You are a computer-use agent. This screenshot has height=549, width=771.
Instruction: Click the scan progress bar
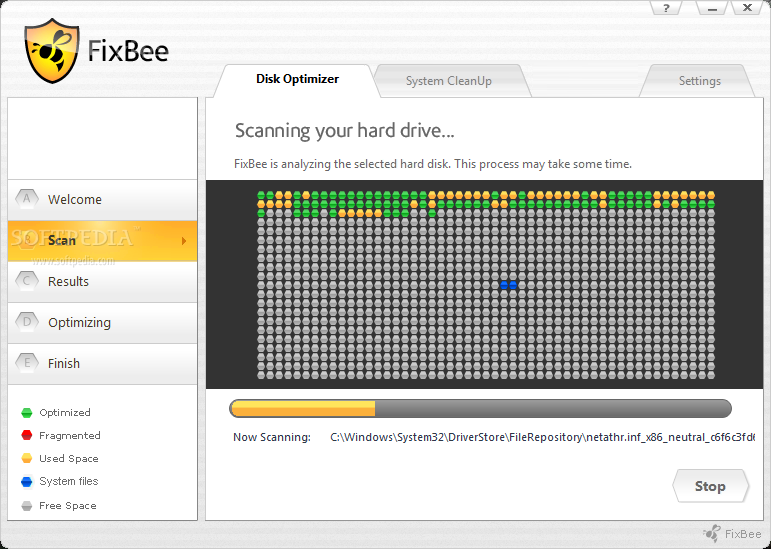pos(480,408)
